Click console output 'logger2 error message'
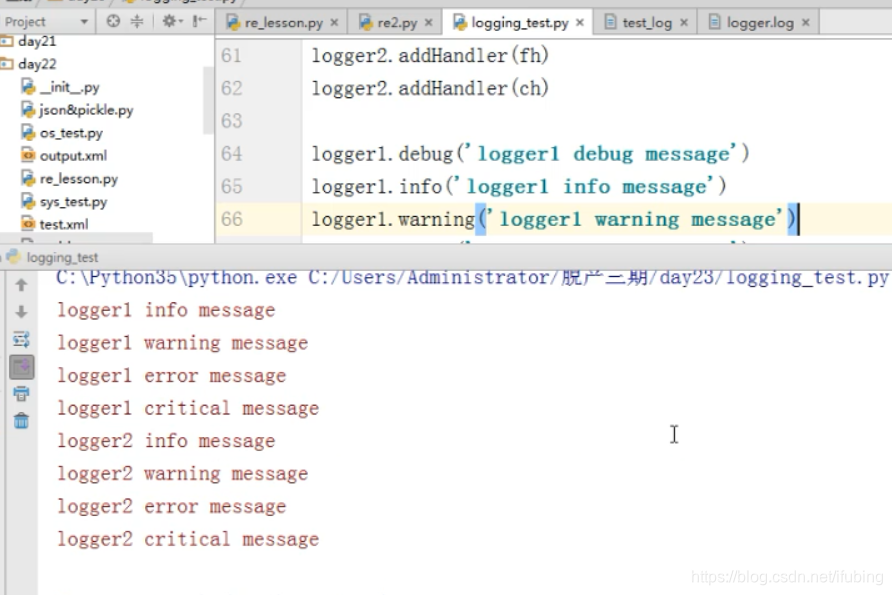The image size is (892, 595). (172, 506)
